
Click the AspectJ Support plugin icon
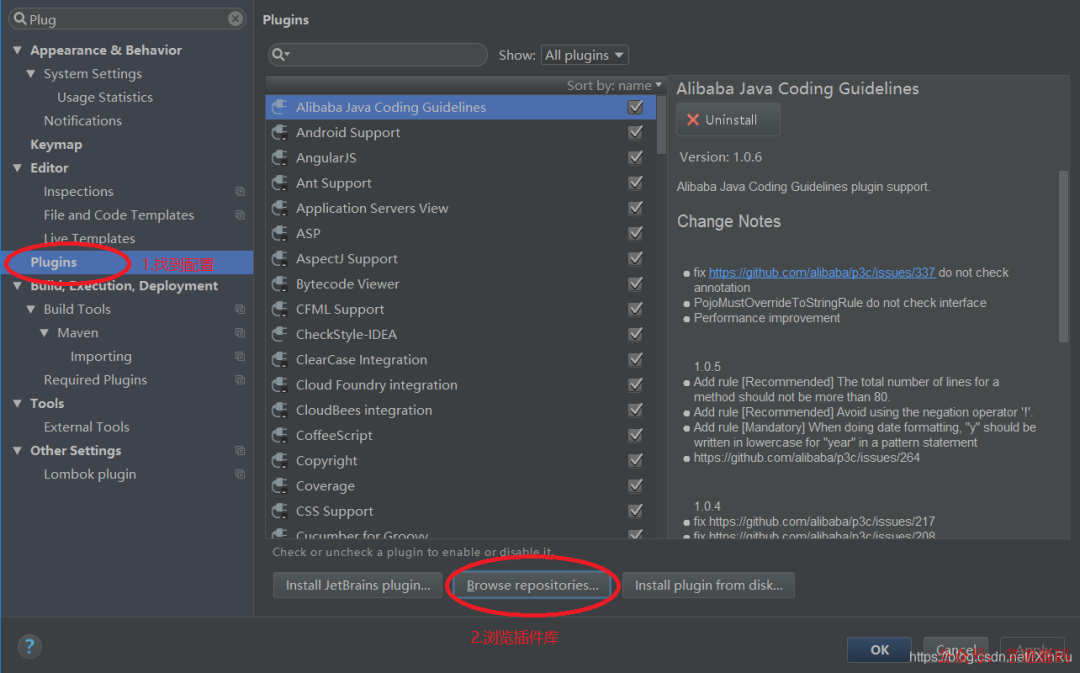tap(280, 258)
